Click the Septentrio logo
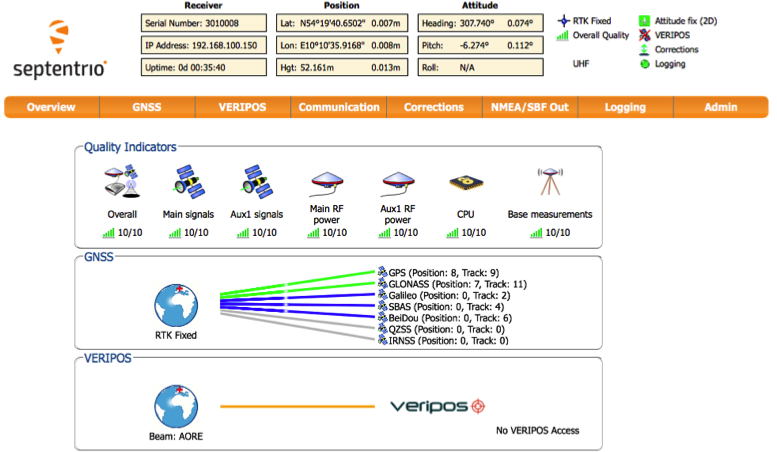 point(60,50)
